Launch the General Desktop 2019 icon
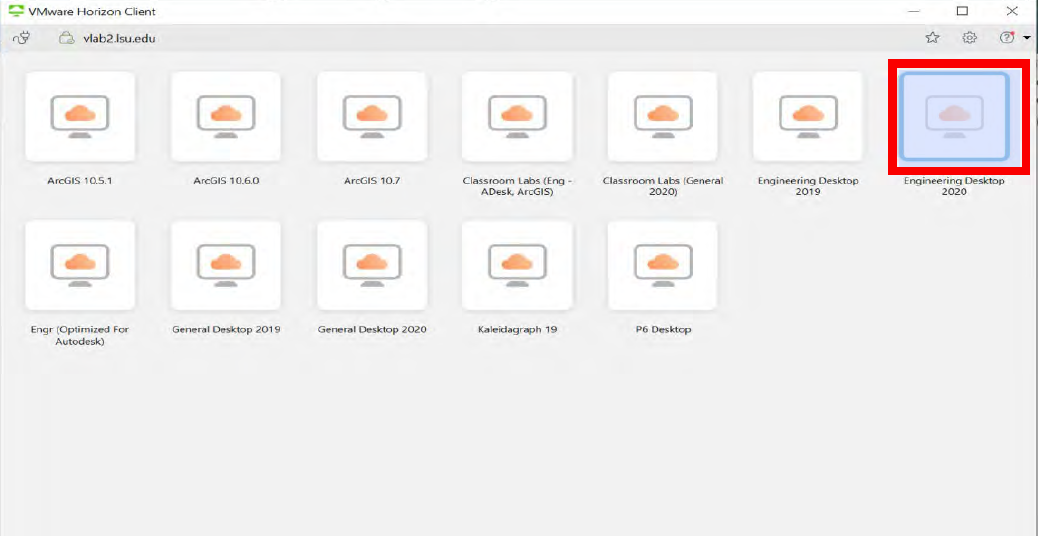 tap(226, 266)
